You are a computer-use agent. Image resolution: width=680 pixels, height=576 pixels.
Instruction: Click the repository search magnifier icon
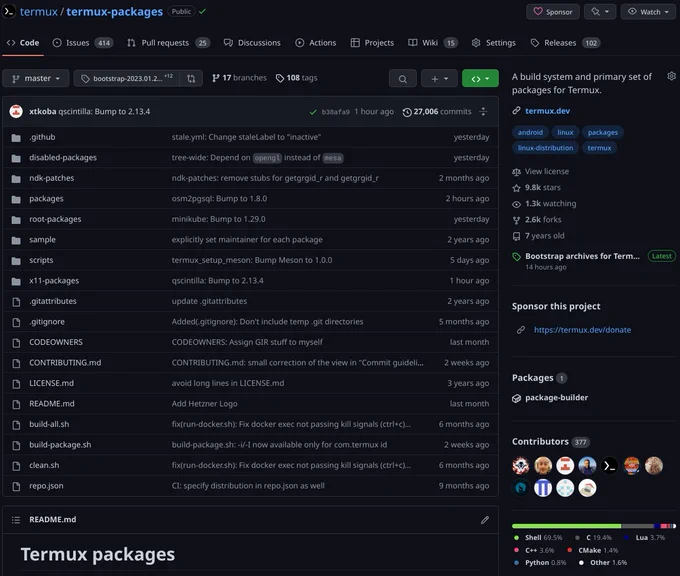click(402, 79)
